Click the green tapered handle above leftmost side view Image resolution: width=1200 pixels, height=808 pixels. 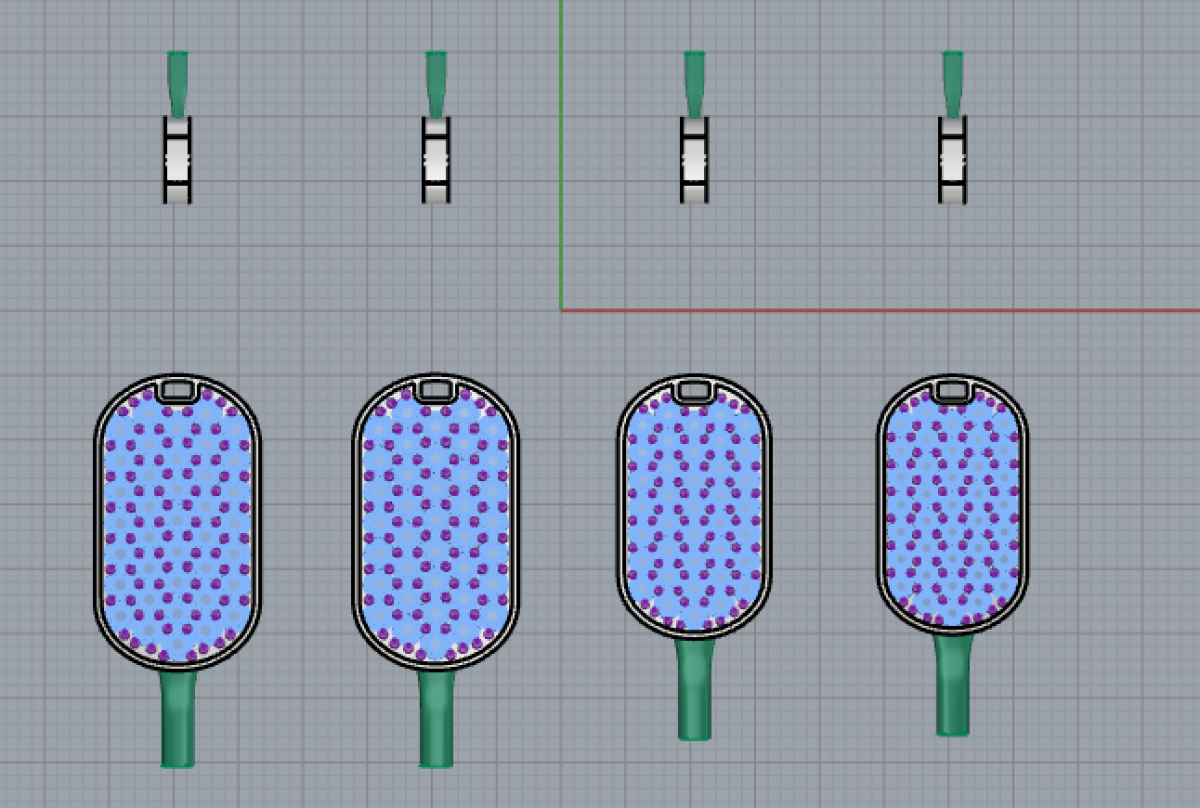(x=177, y=86)
